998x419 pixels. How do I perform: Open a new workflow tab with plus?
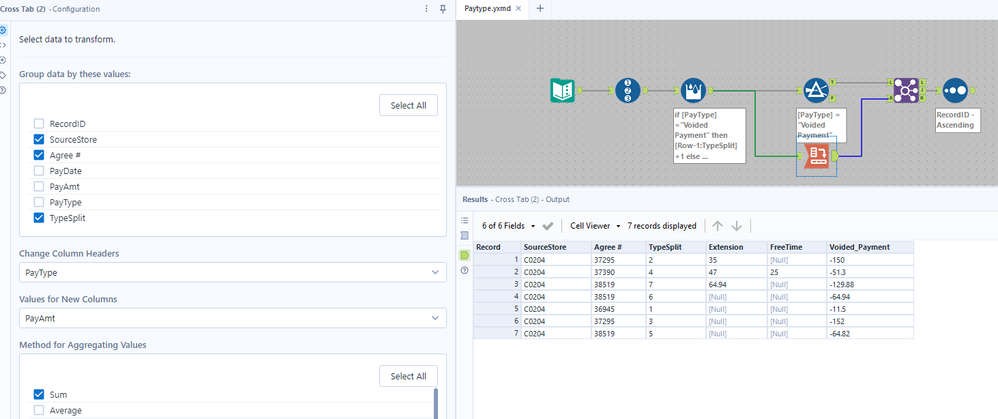[540, 9]
